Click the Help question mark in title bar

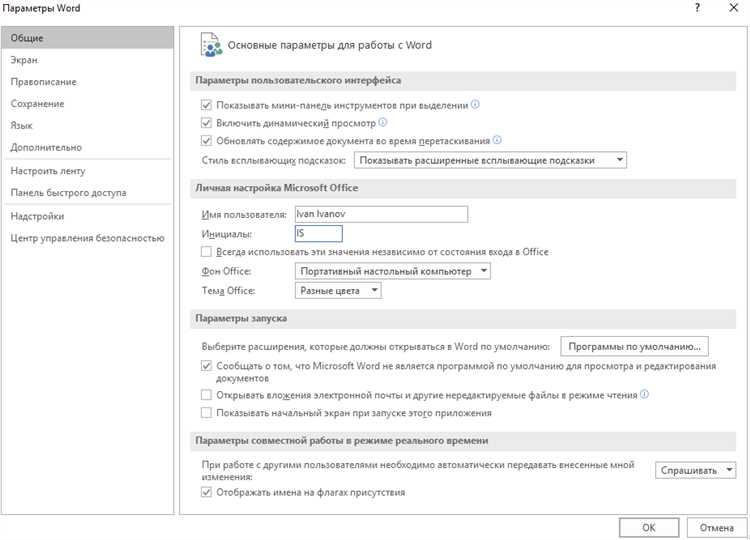pyautogui.click(x=697, y=8)
